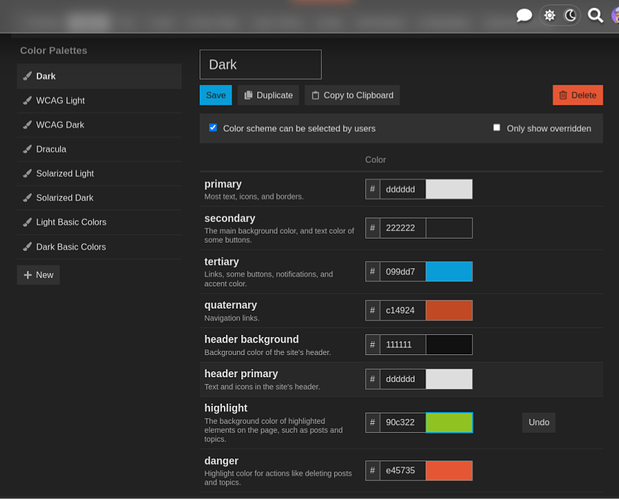Open the search magnifier icon
The width and height of the screenshot is (619, 500).
pyautogui.click(x=595, y=16)
